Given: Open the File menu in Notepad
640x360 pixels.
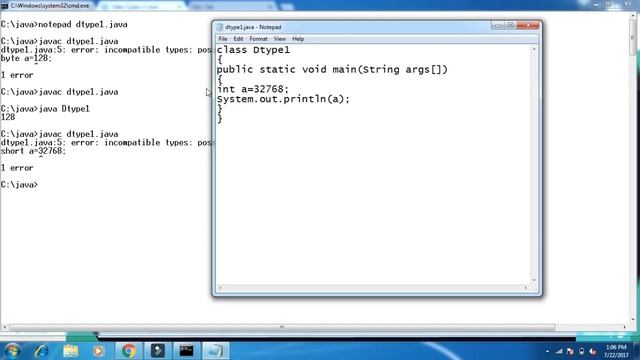Looking at the screenshot, I should point(223,39).
